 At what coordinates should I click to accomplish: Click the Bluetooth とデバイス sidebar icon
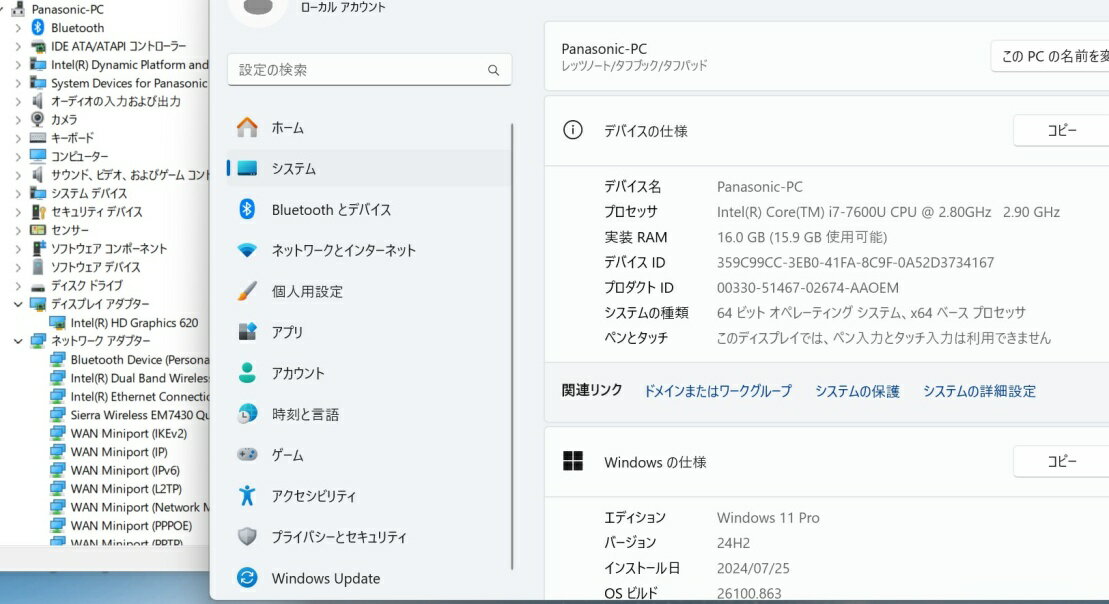click(247, 210)
